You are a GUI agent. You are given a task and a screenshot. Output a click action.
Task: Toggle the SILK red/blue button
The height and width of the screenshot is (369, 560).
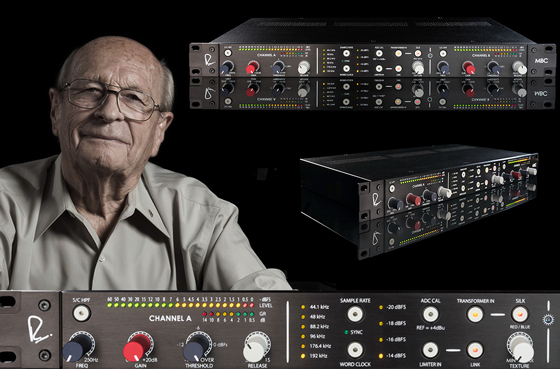(520, 314)
